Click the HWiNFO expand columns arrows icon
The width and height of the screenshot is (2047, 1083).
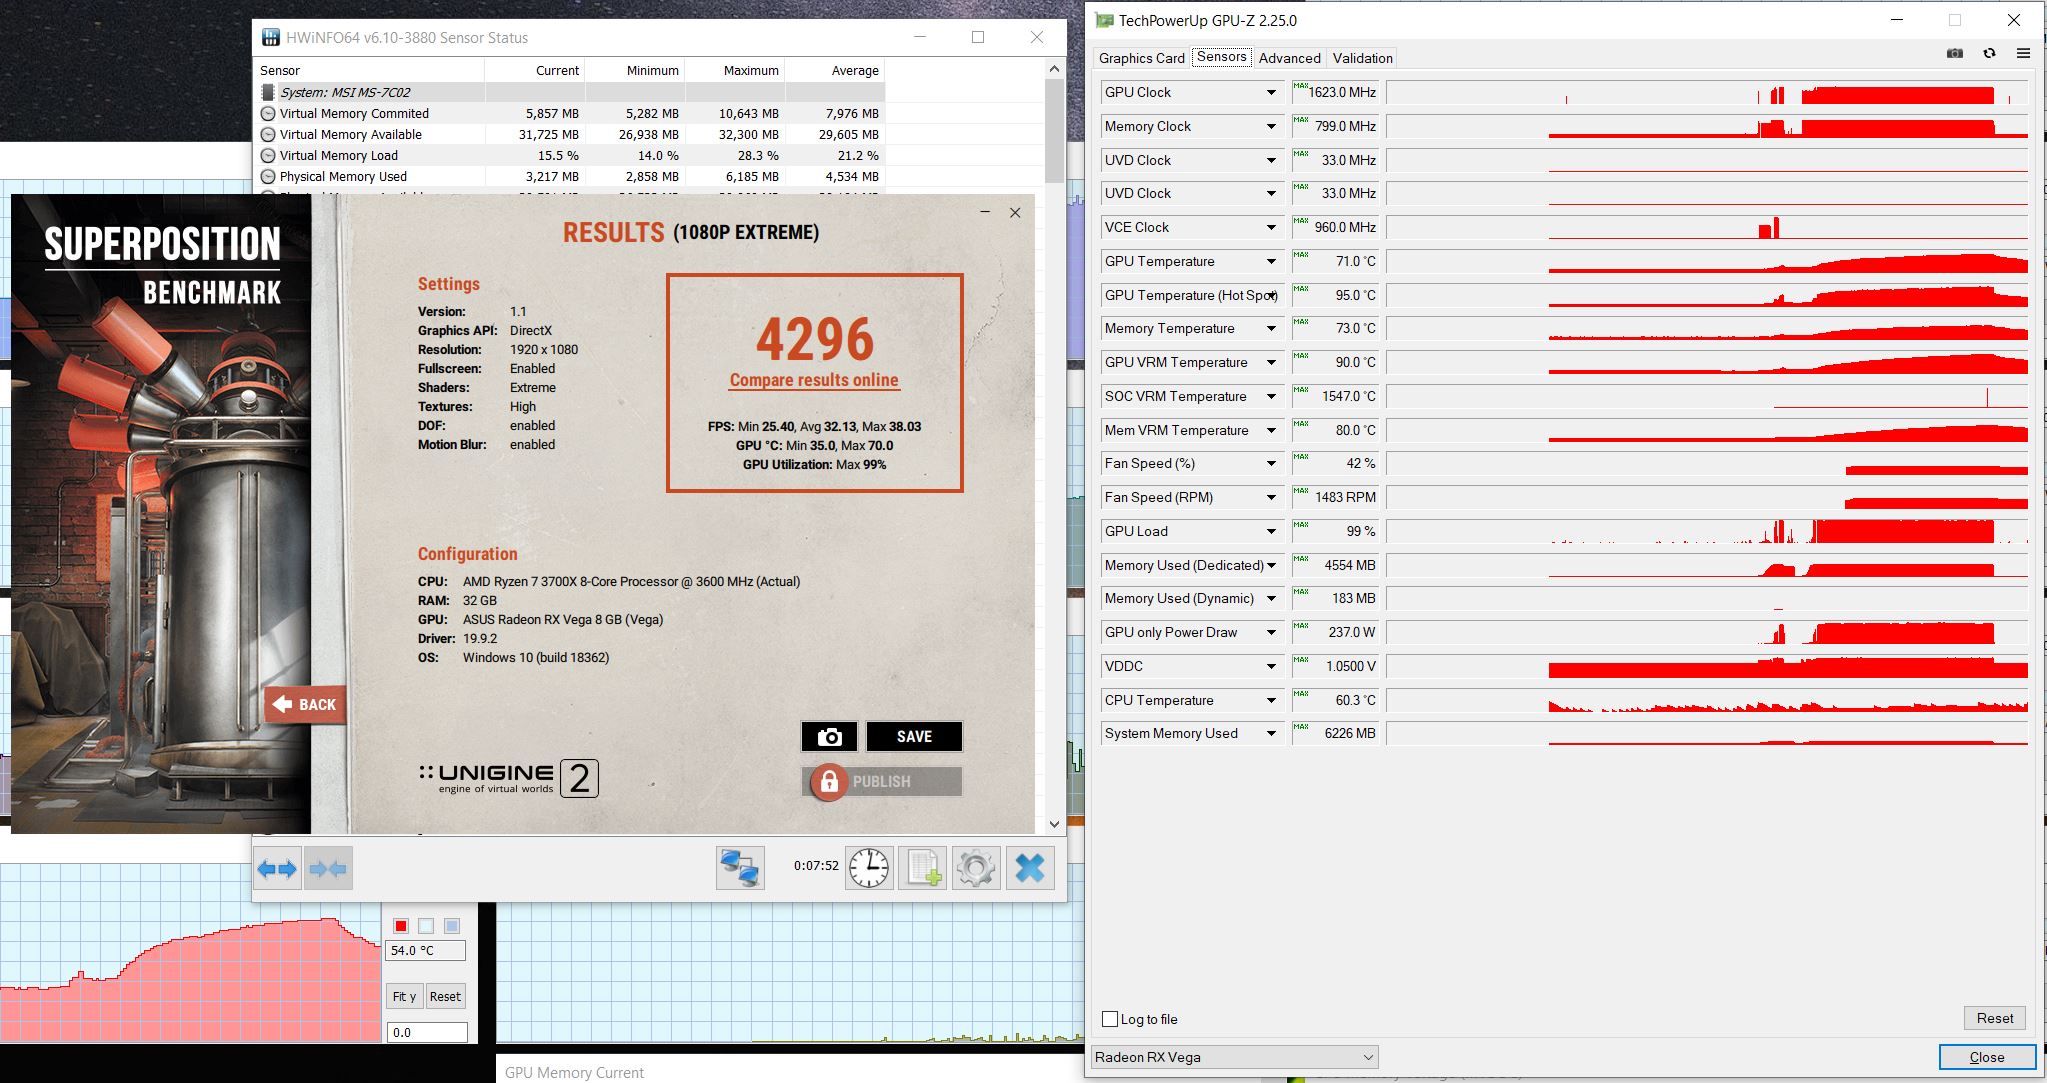coord(277,869)
